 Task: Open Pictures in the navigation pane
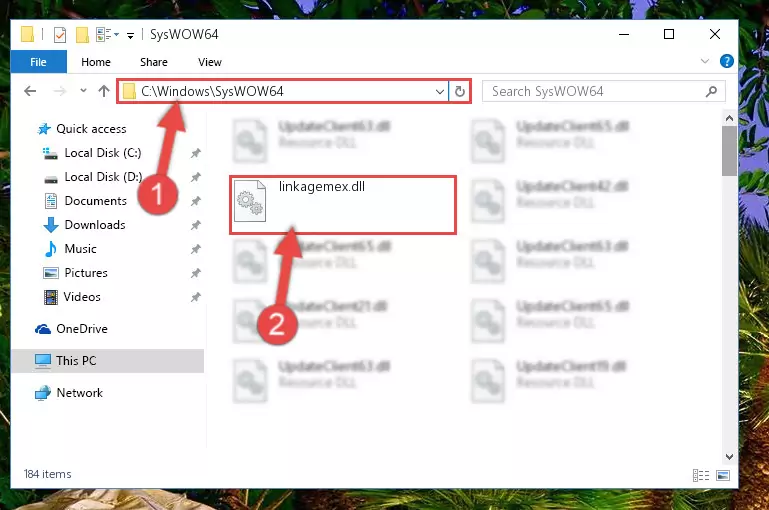(86, 273)
